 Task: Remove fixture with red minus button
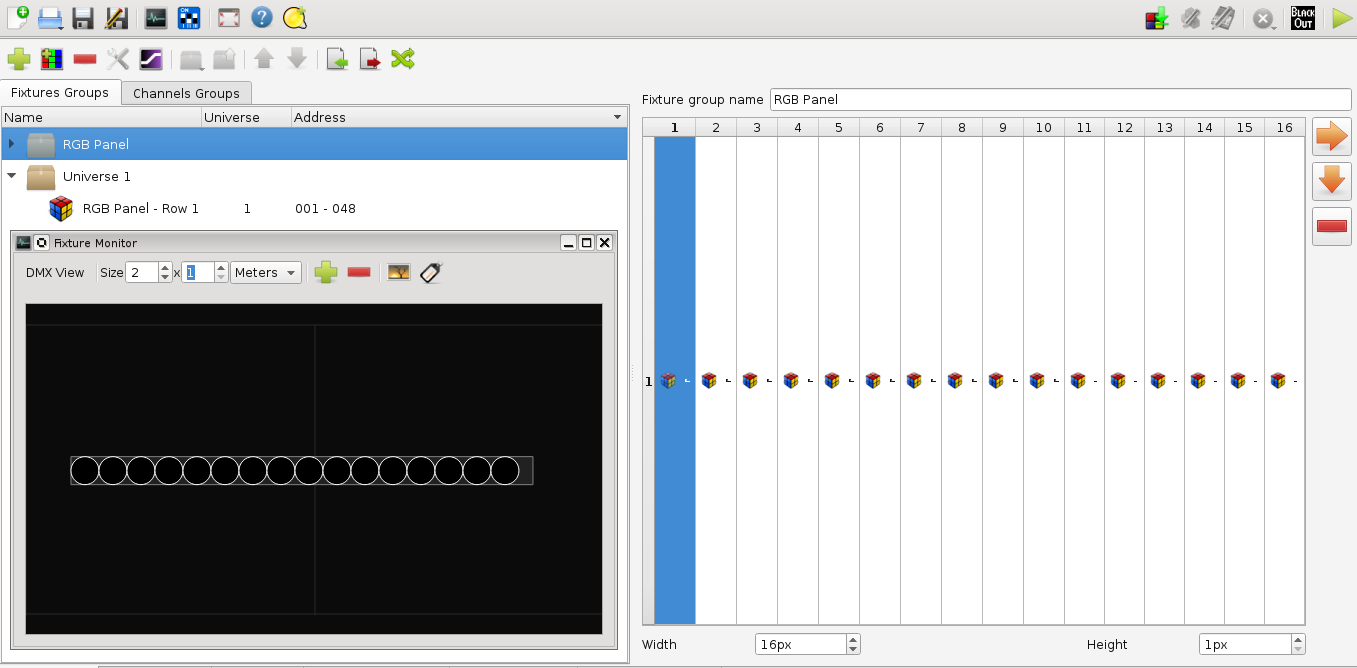(x=1332, y=227)
